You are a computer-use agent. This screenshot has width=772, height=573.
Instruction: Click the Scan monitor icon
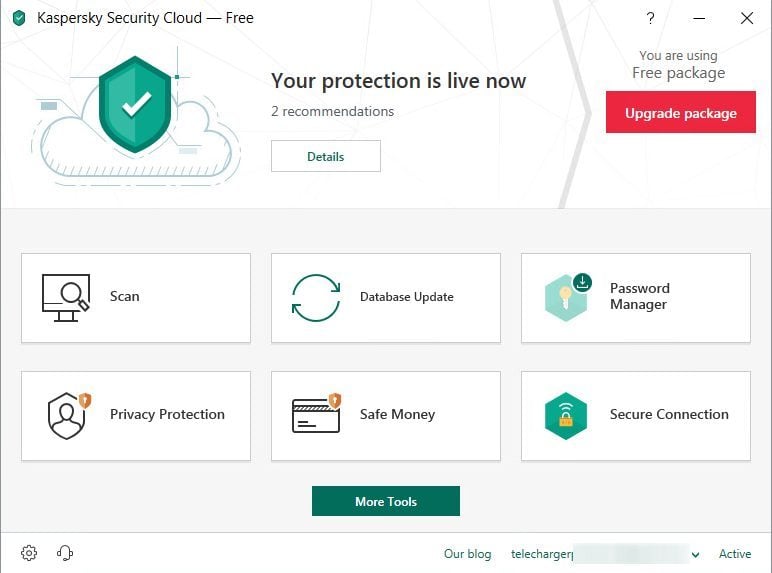click(x=66, y=297)
